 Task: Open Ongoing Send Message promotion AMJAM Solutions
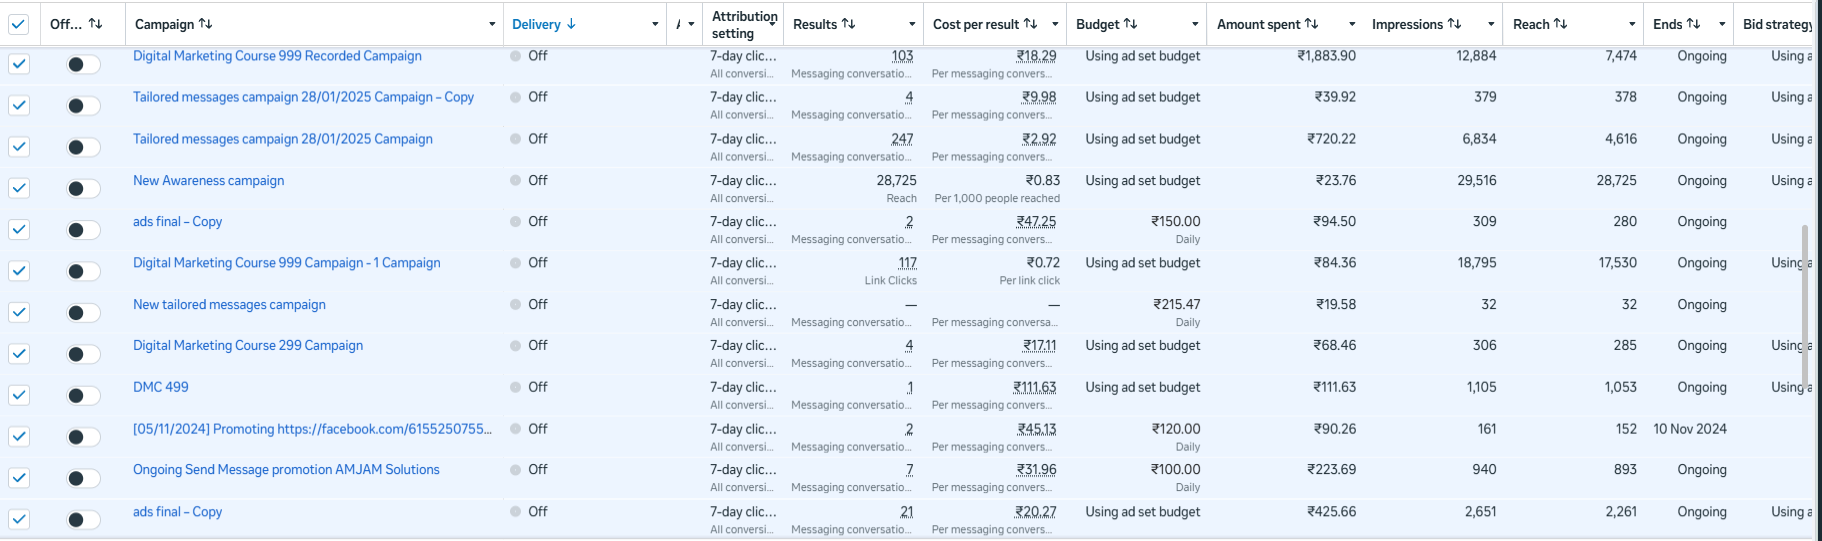coord(286,470)
